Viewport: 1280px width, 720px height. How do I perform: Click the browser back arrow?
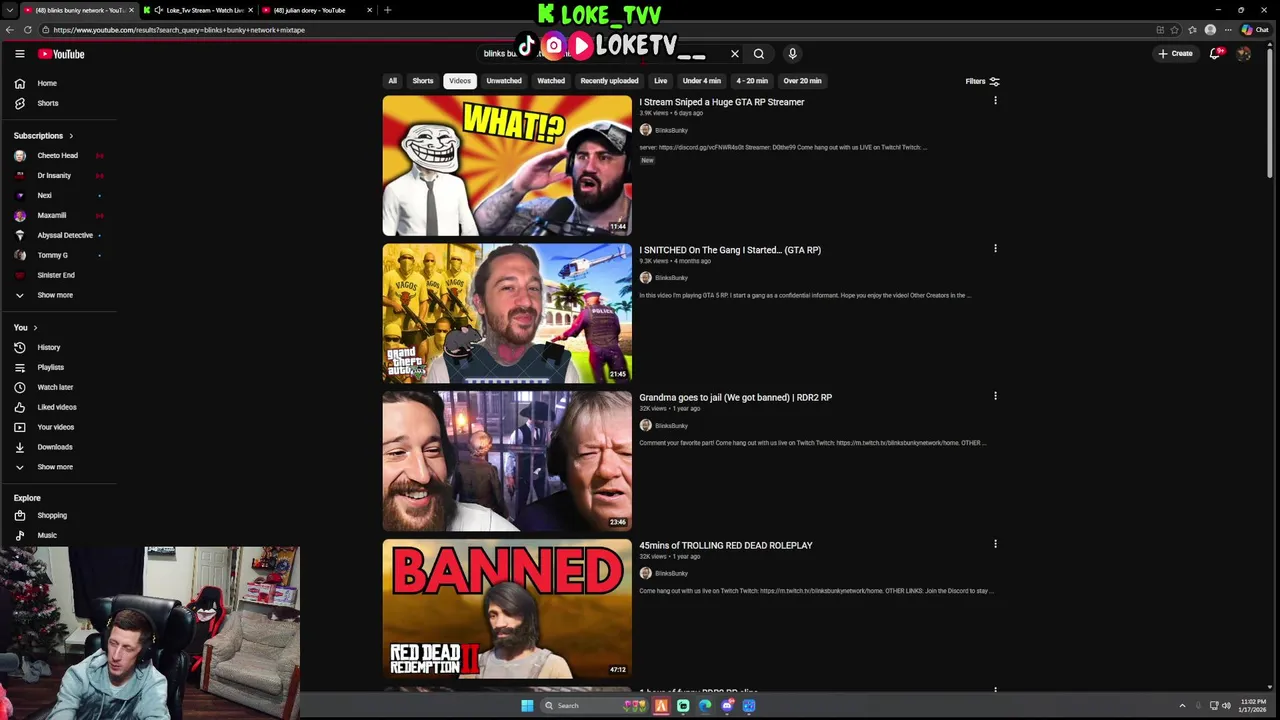(x=10, y=30)
